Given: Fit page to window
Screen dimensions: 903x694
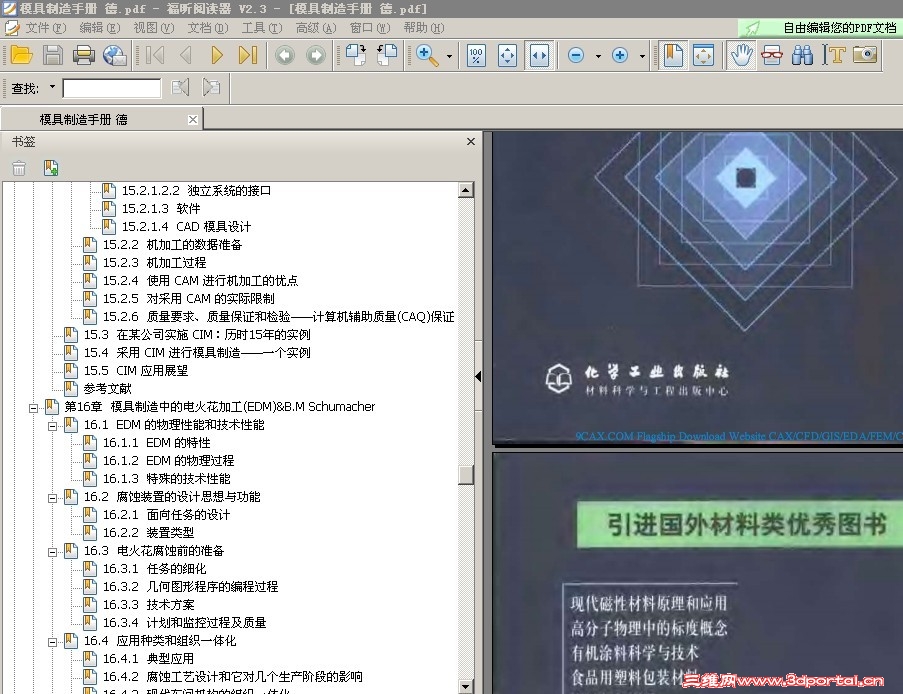Looking at the screenshot, I should click(x=507, y=55).
